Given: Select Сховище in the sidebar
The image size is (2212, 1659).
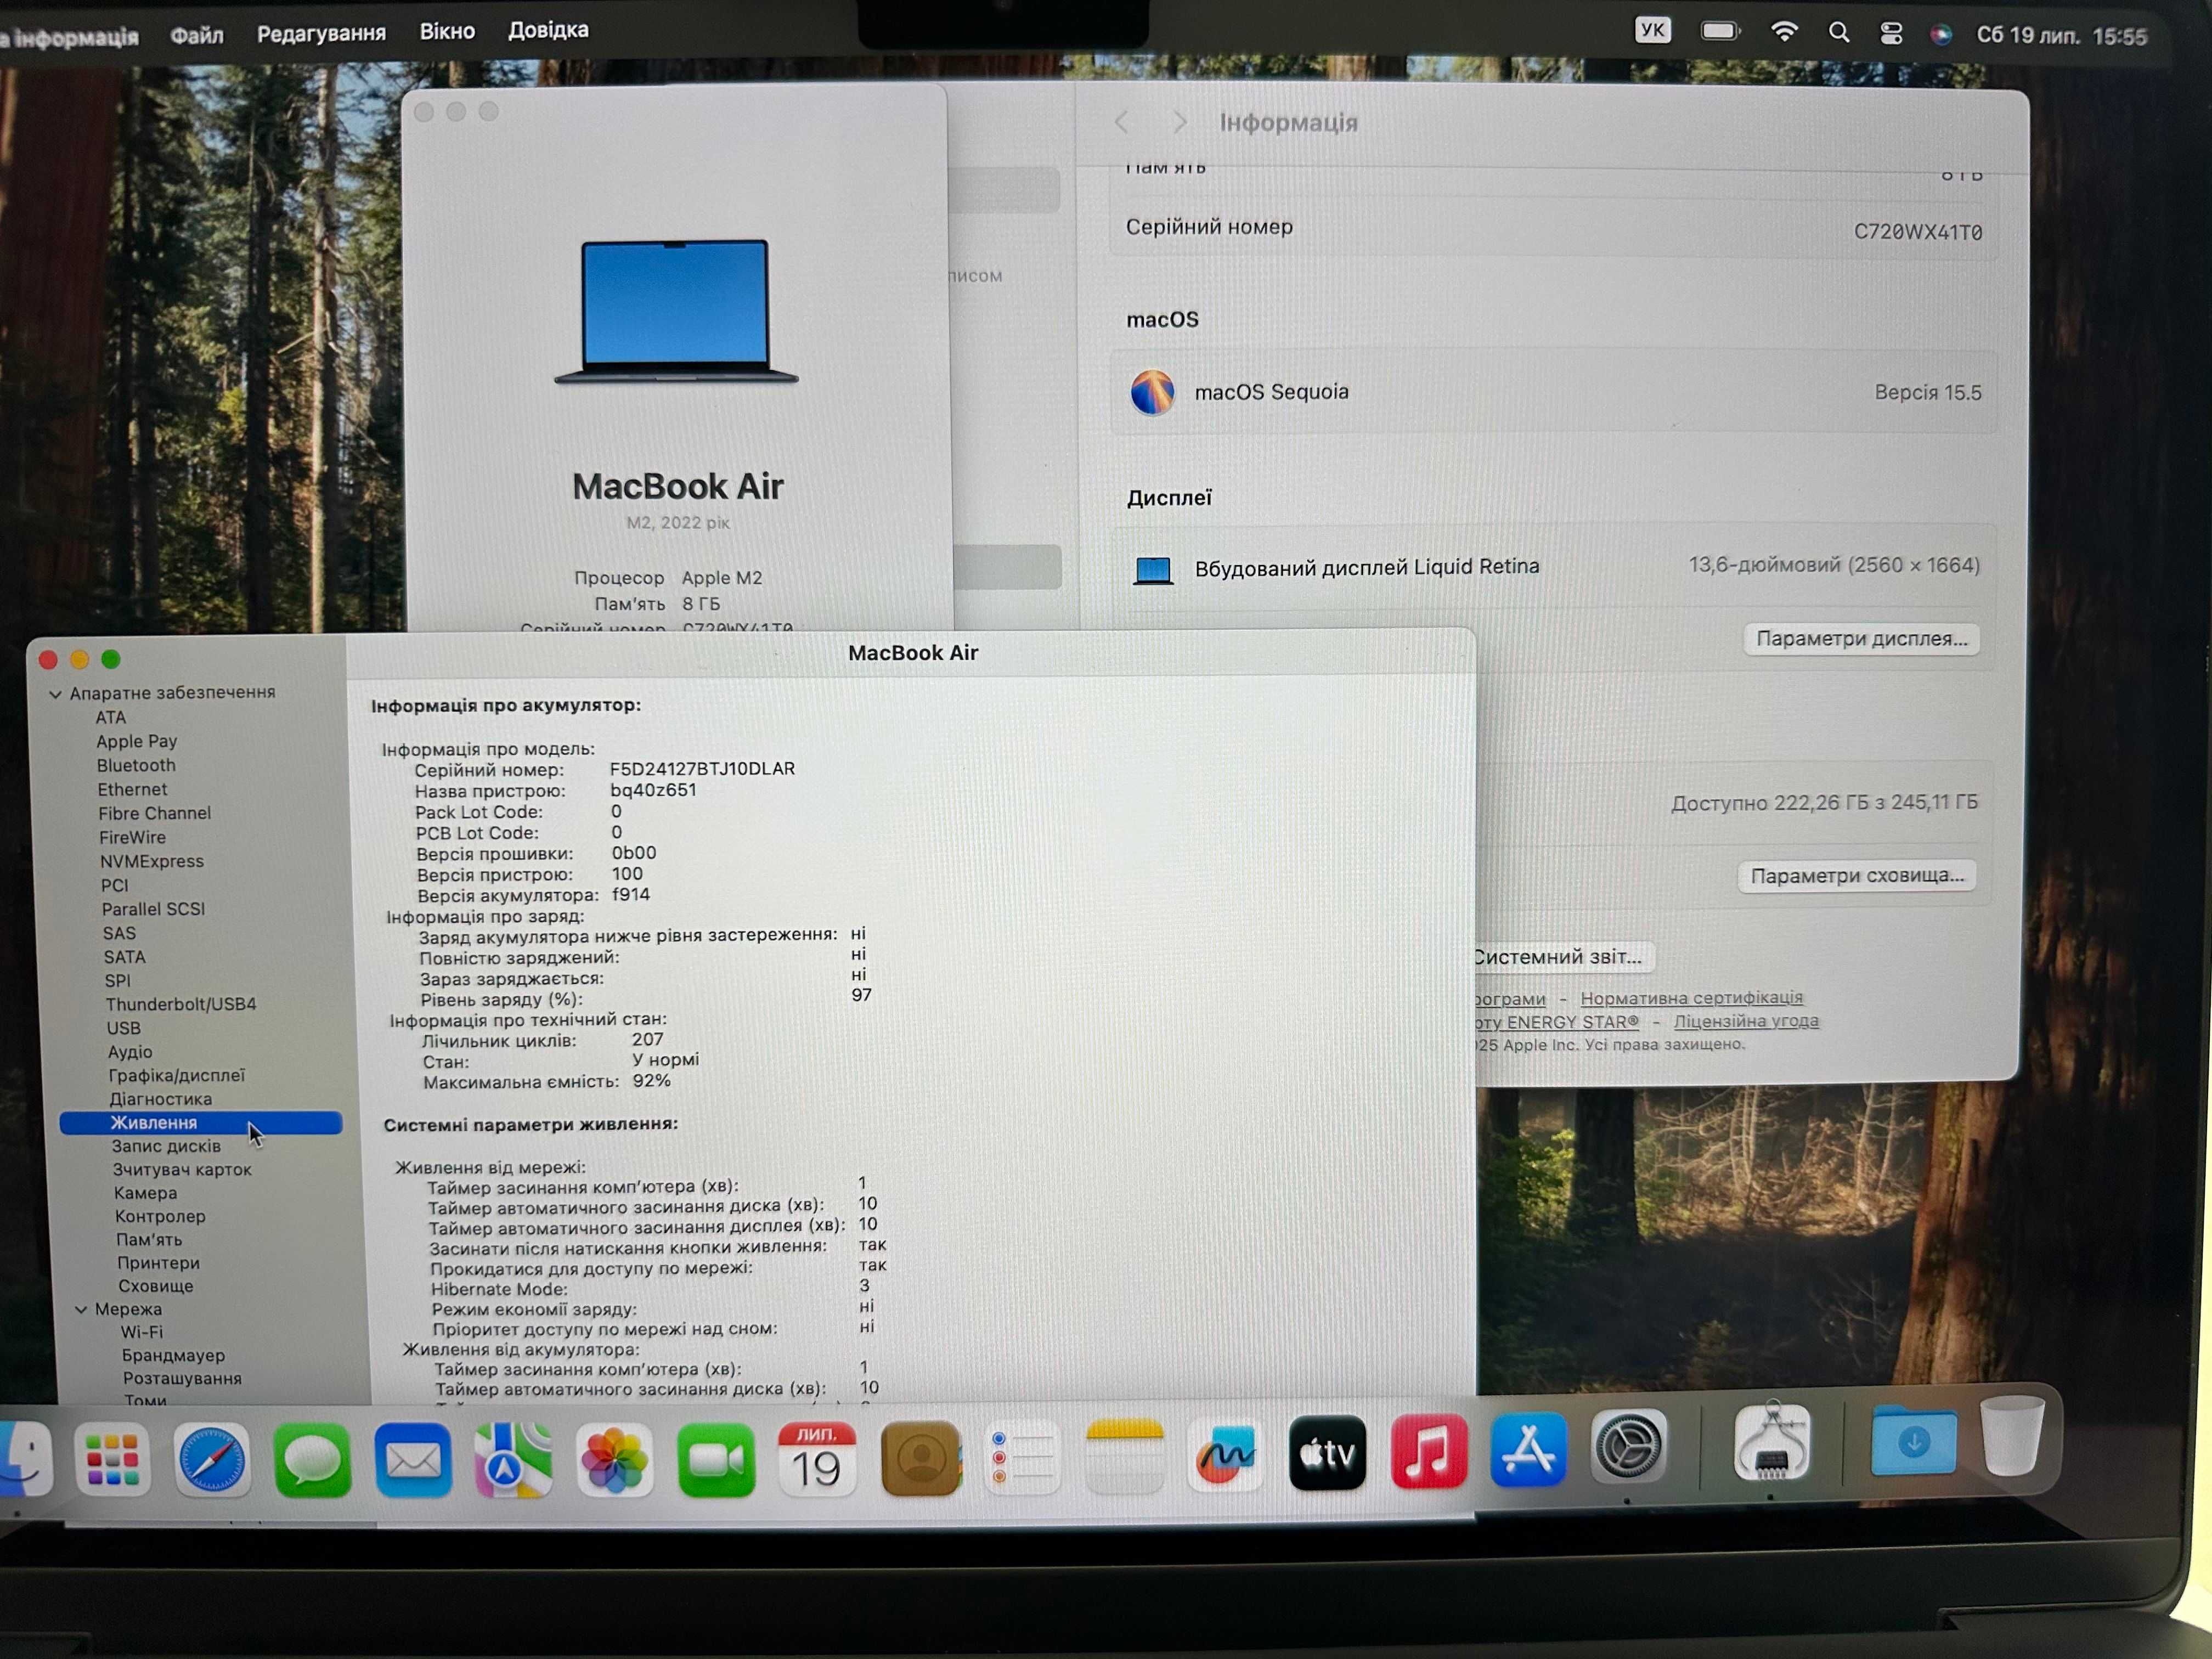Looking at the screenshot, I should click(x=156, y=1287).
